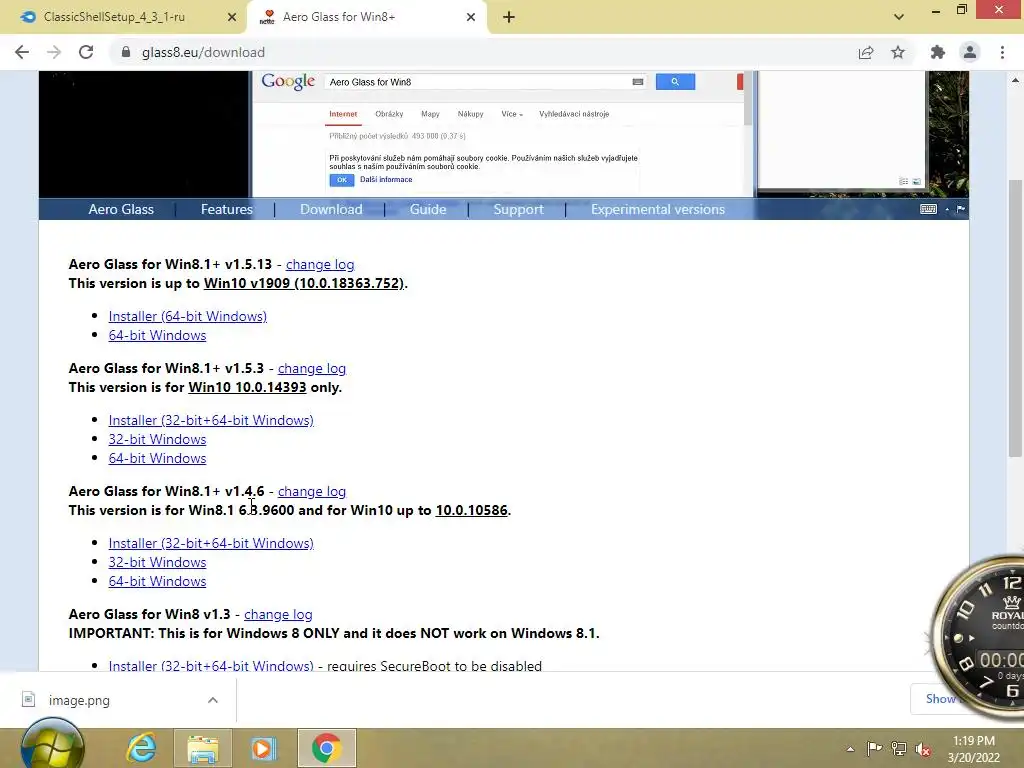Open the Aero Glass menu item

(x=121, y=210)
